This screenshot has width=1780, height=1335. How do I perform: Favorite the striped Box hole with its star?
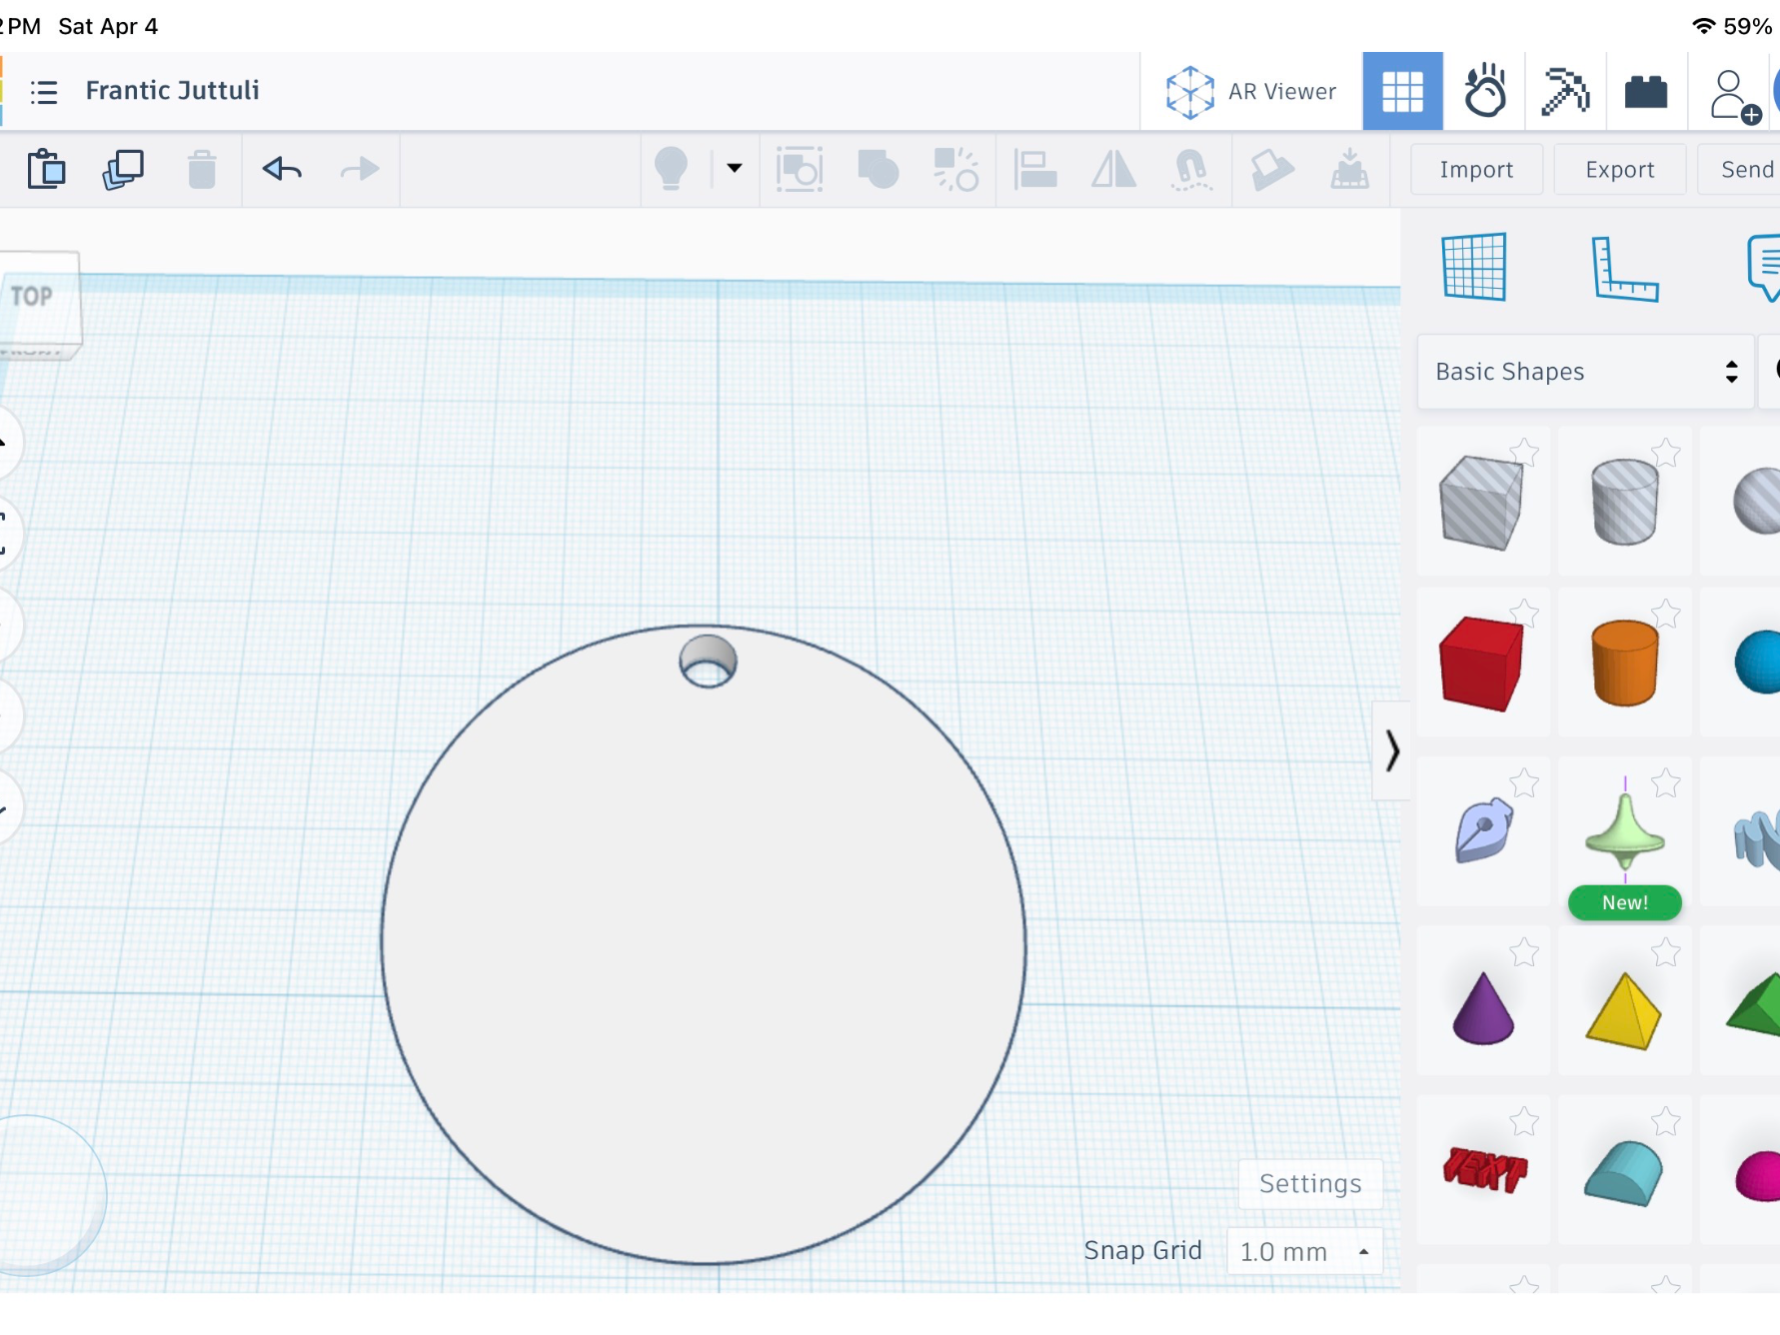pyautogui.click(x=1524, y=453)
